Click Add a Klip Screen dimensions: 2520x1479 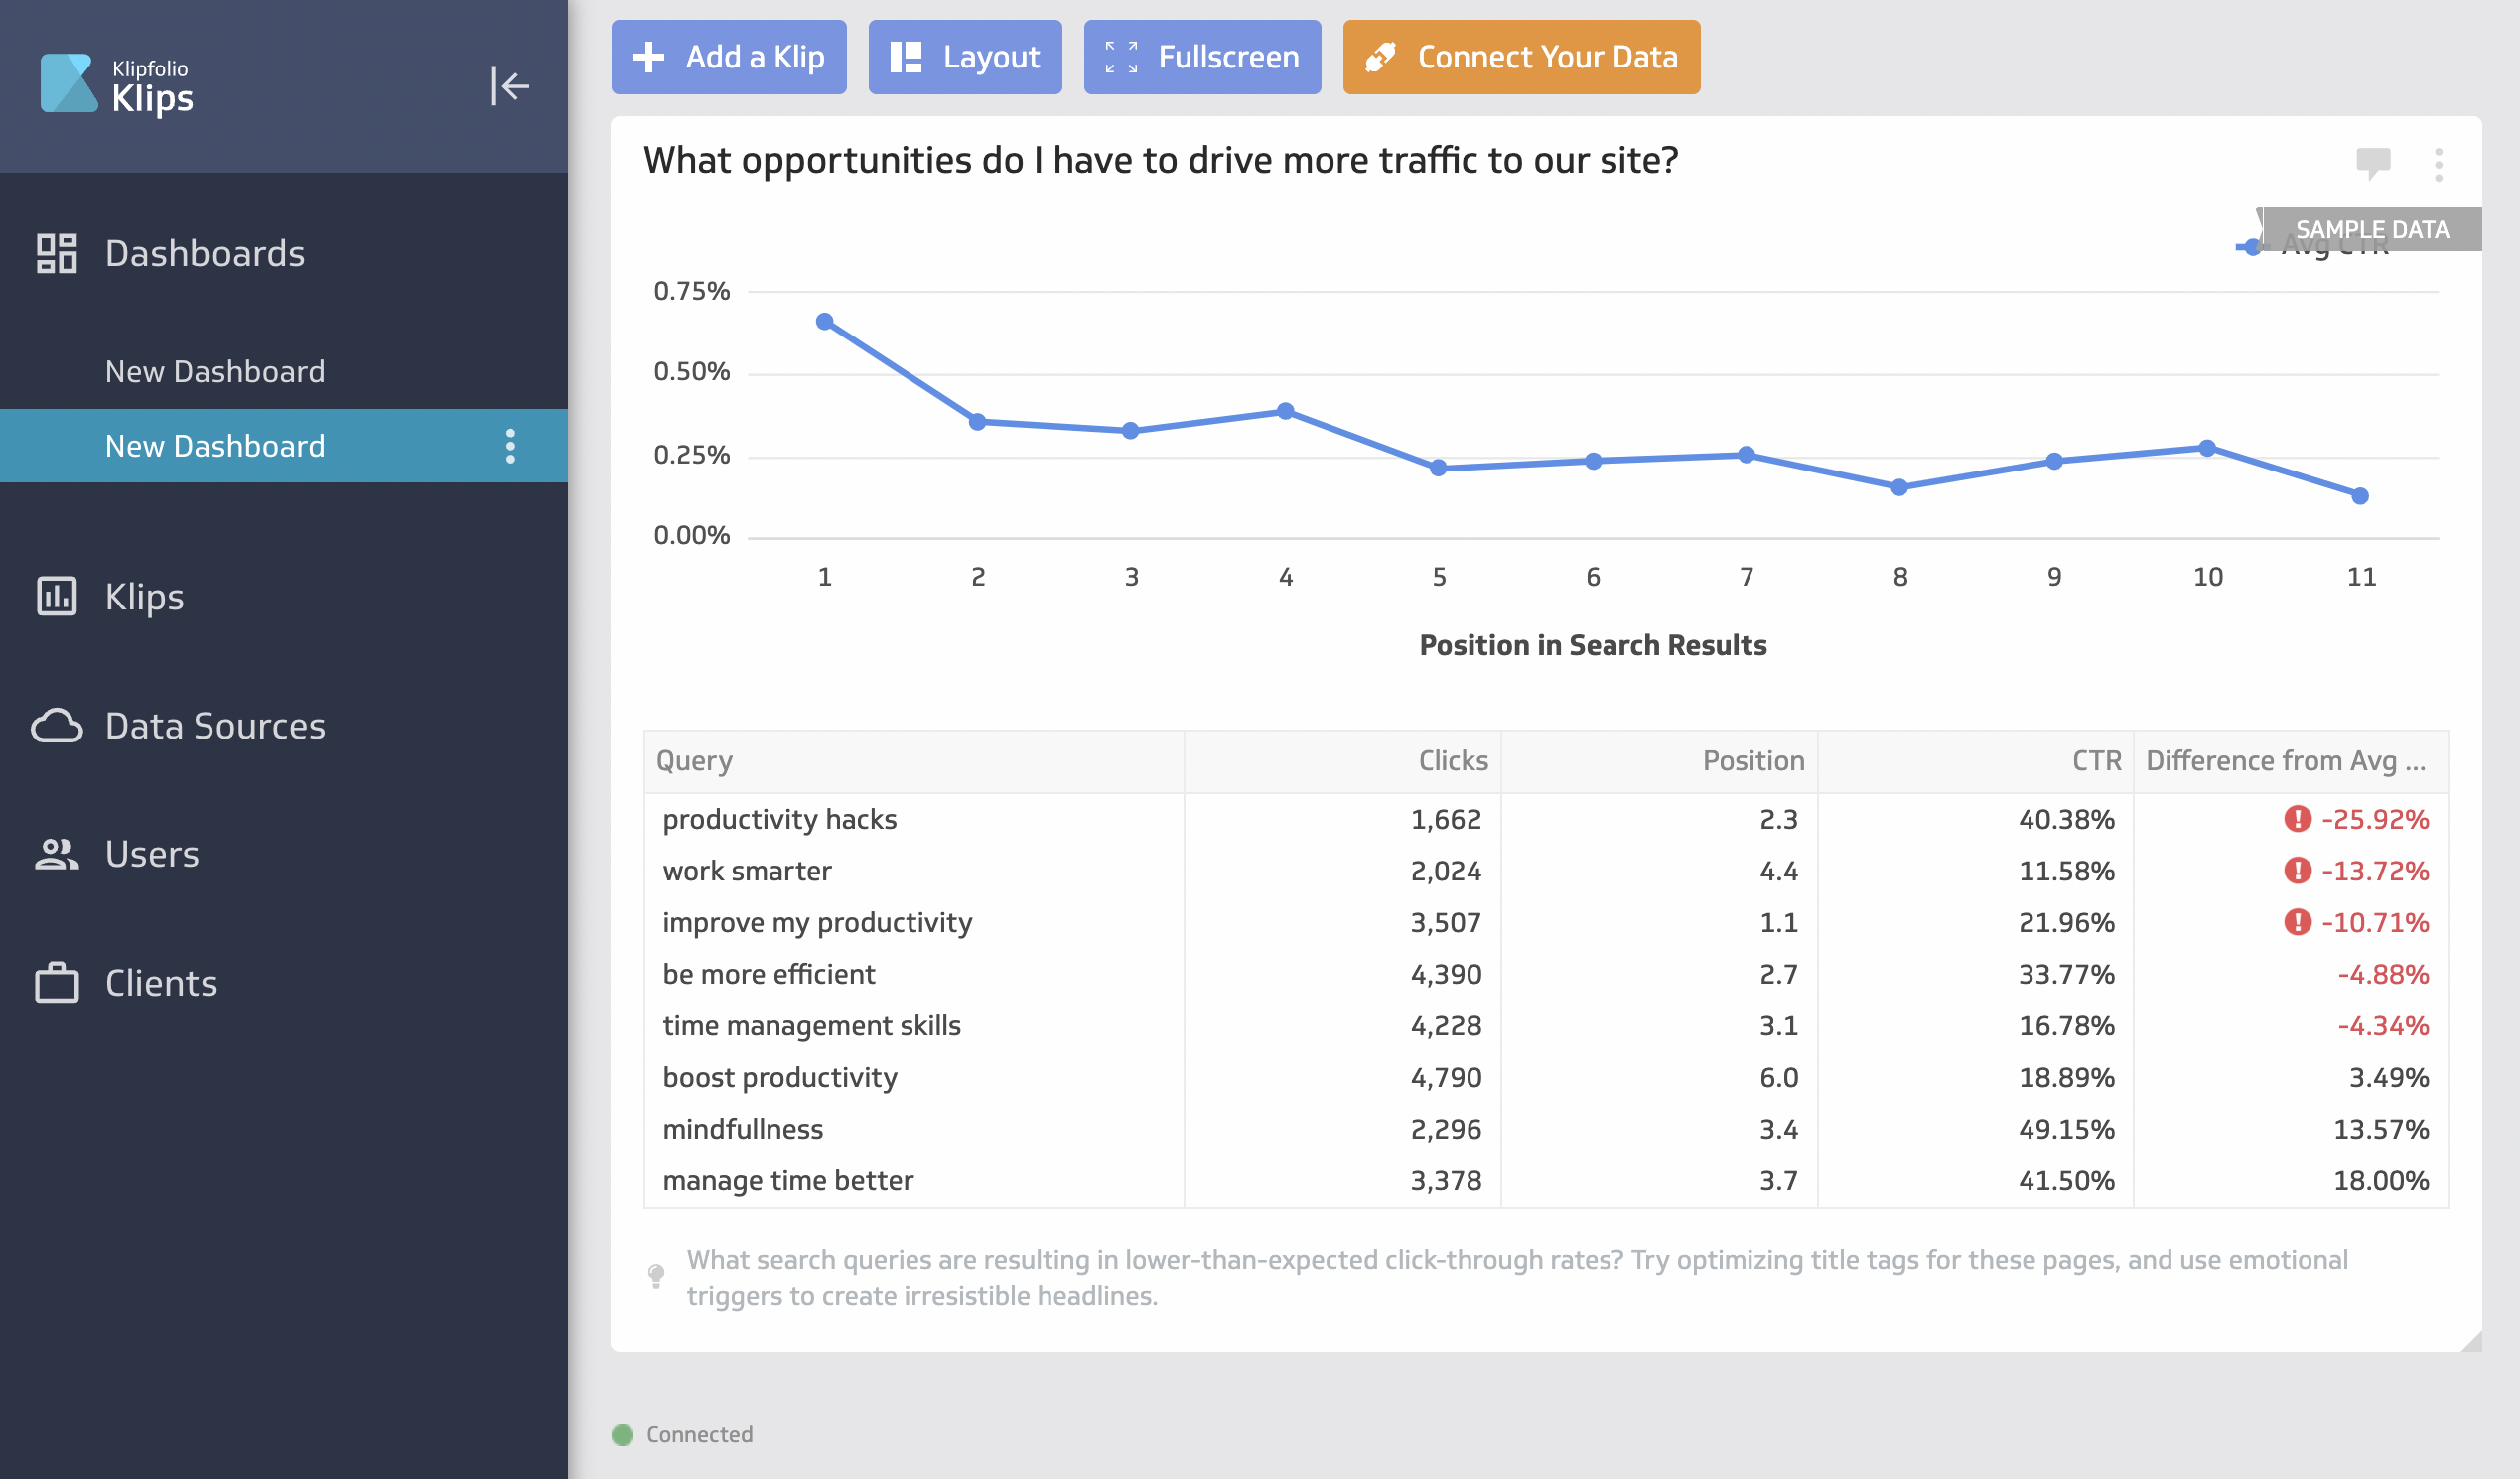coord(729,57)
